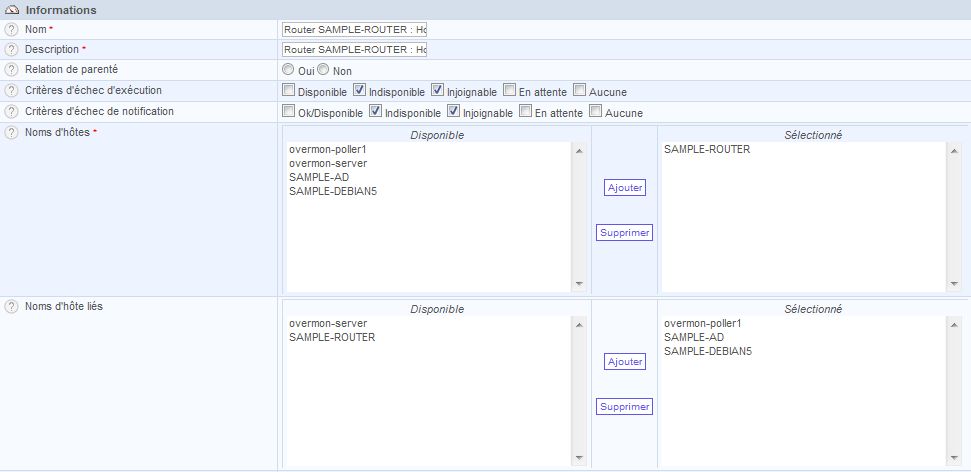Check Ok/Disponible notification criteria box
This screenshot has width=971, height=472.
pos(289,112)
